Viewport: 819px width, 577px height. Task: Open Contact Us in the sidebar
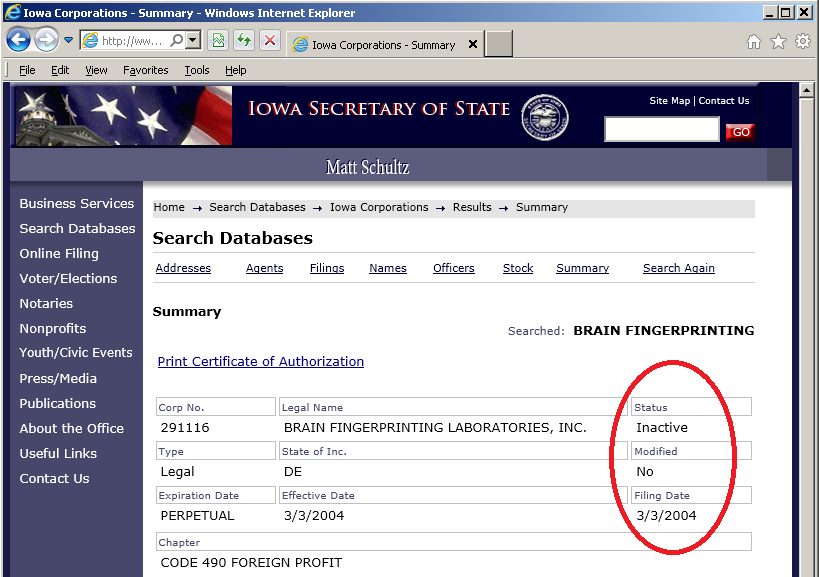(x=54, y=479)
